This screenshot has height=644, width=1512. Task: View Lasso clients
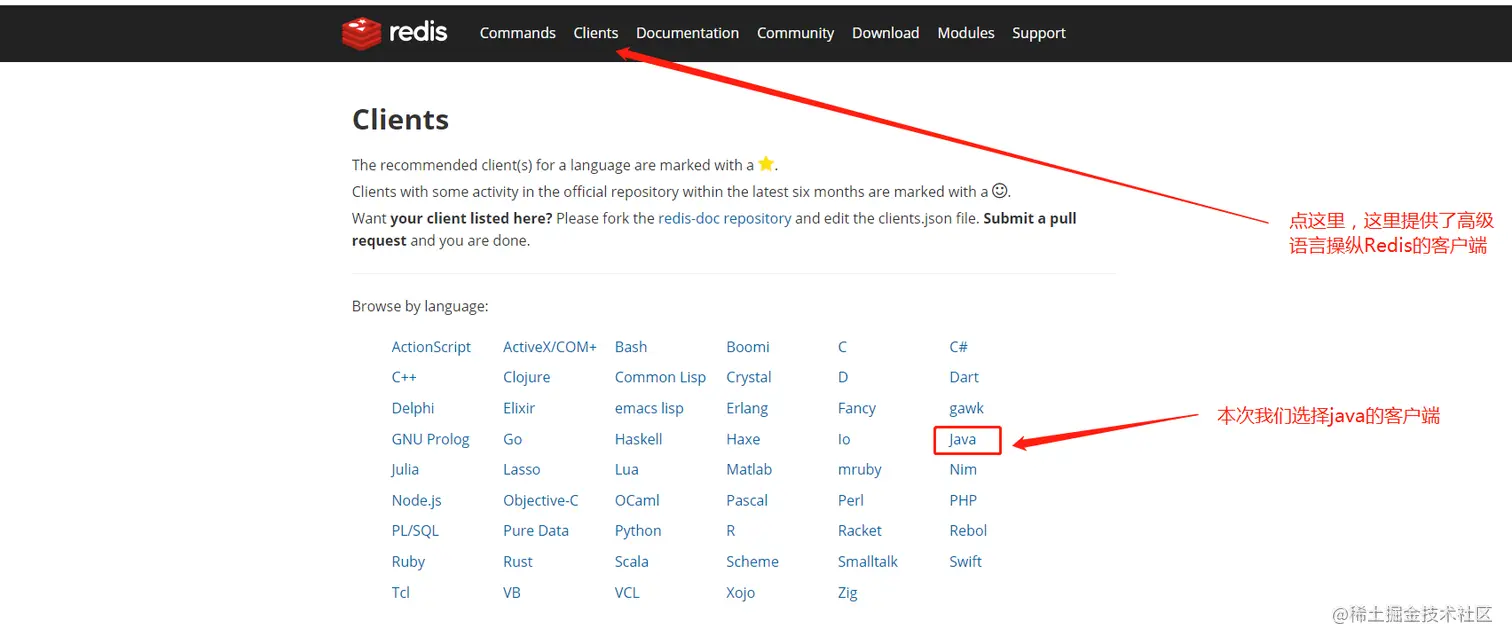click(x=522, y=469)
